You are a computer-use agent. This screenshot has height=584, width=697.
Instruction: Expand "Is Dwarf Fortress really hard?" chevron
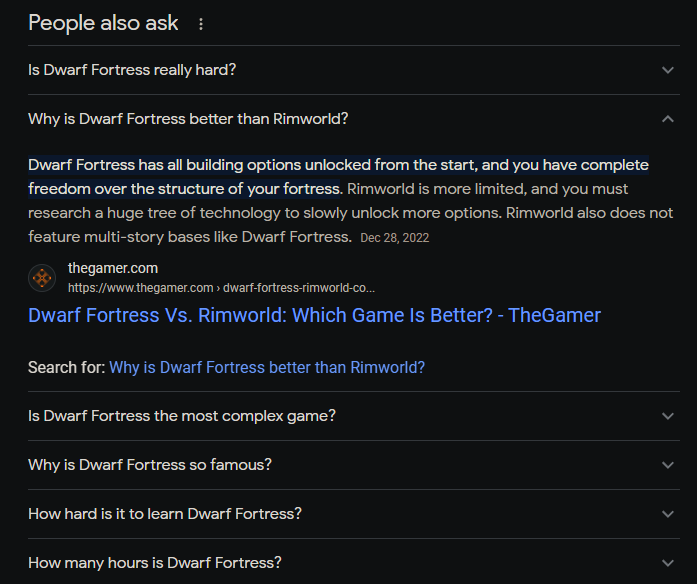click(x=668, y=70)
